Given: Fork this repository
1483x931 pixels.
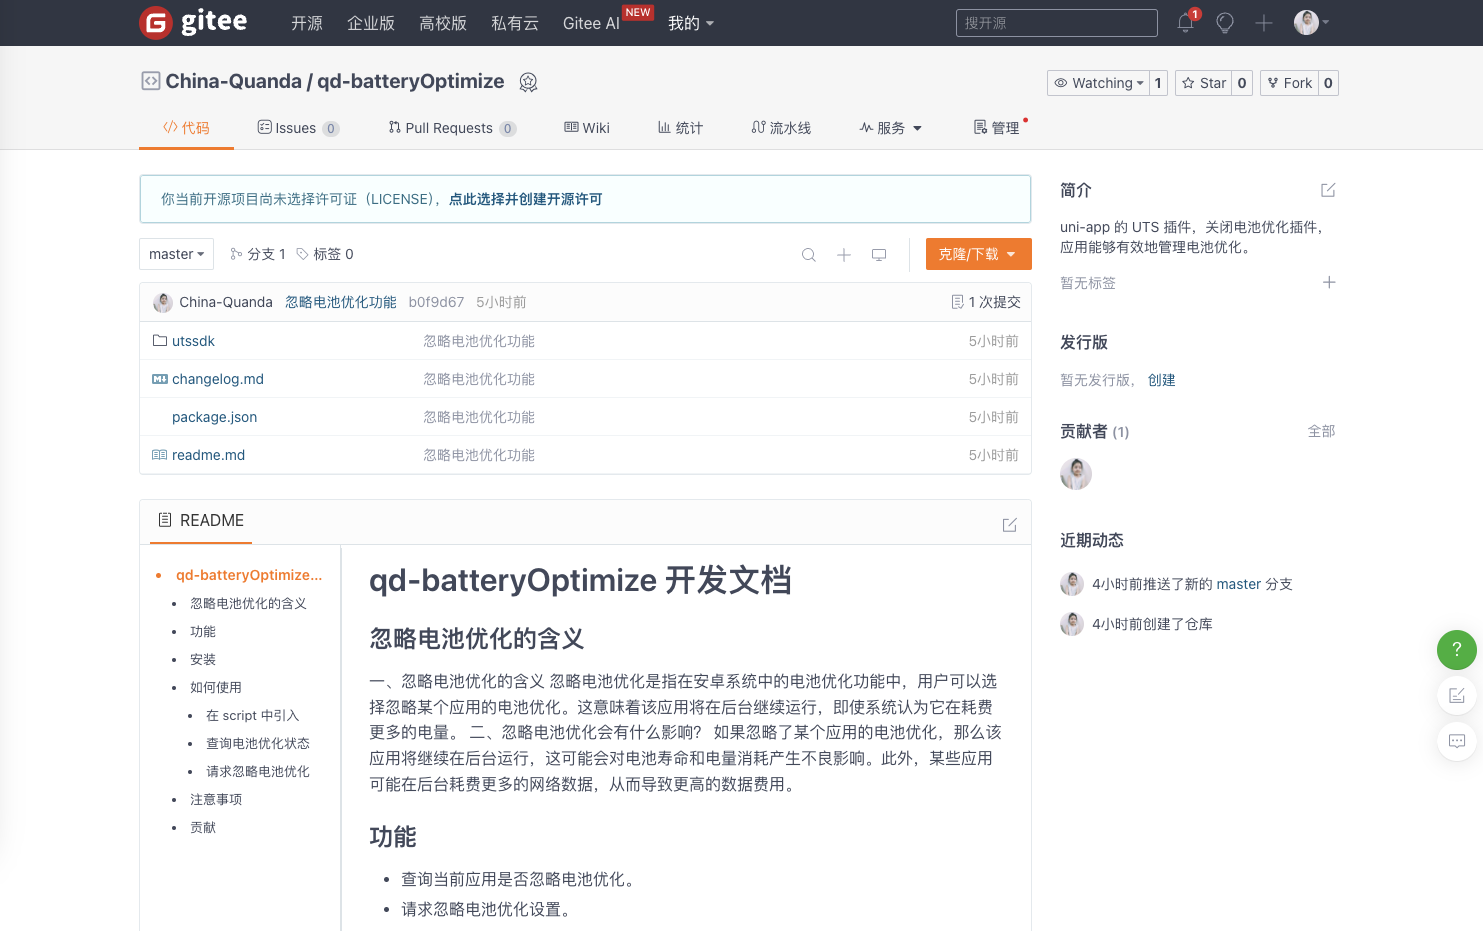Looking at the screenshot, I should 1290,83.
